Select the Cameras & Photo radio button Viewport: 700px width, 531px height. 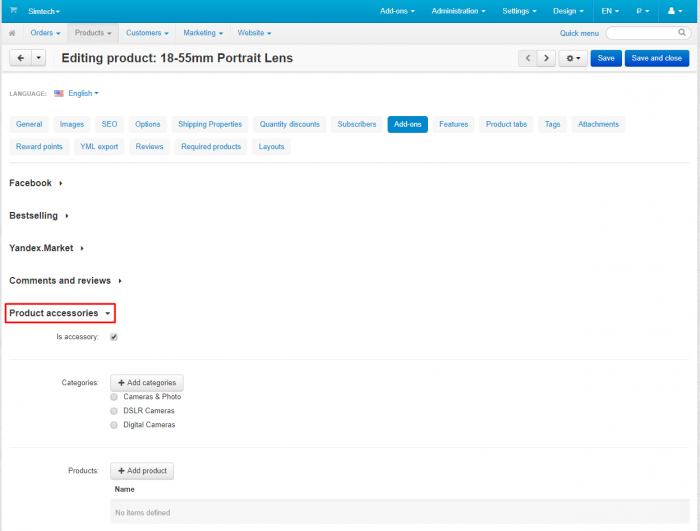click(114, 397)
